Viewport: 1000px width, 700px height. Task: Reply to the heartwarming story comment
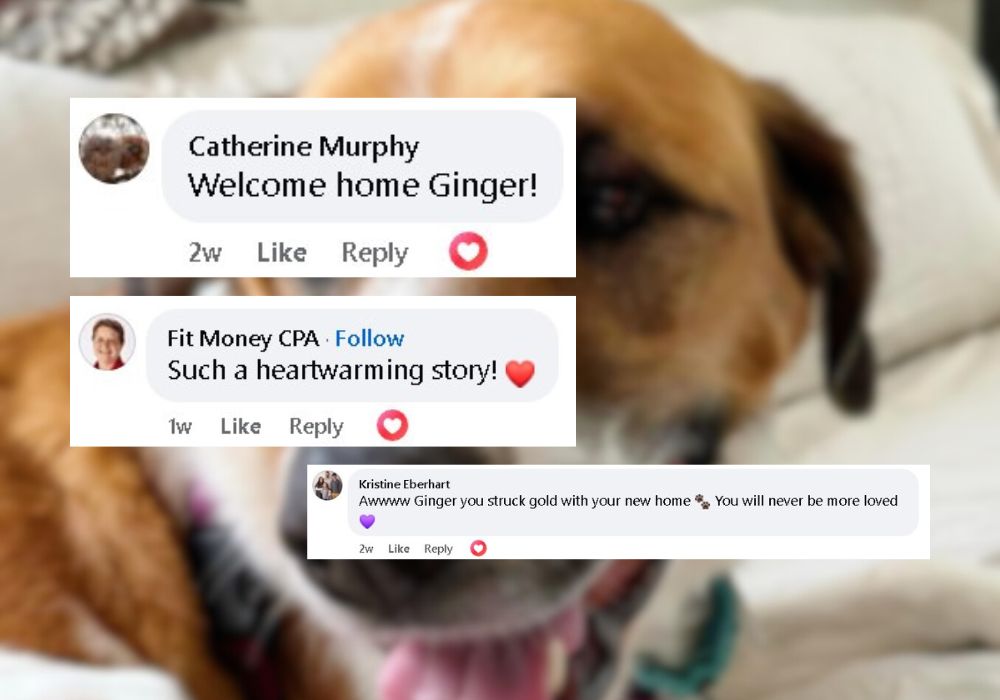coord(316,426)
